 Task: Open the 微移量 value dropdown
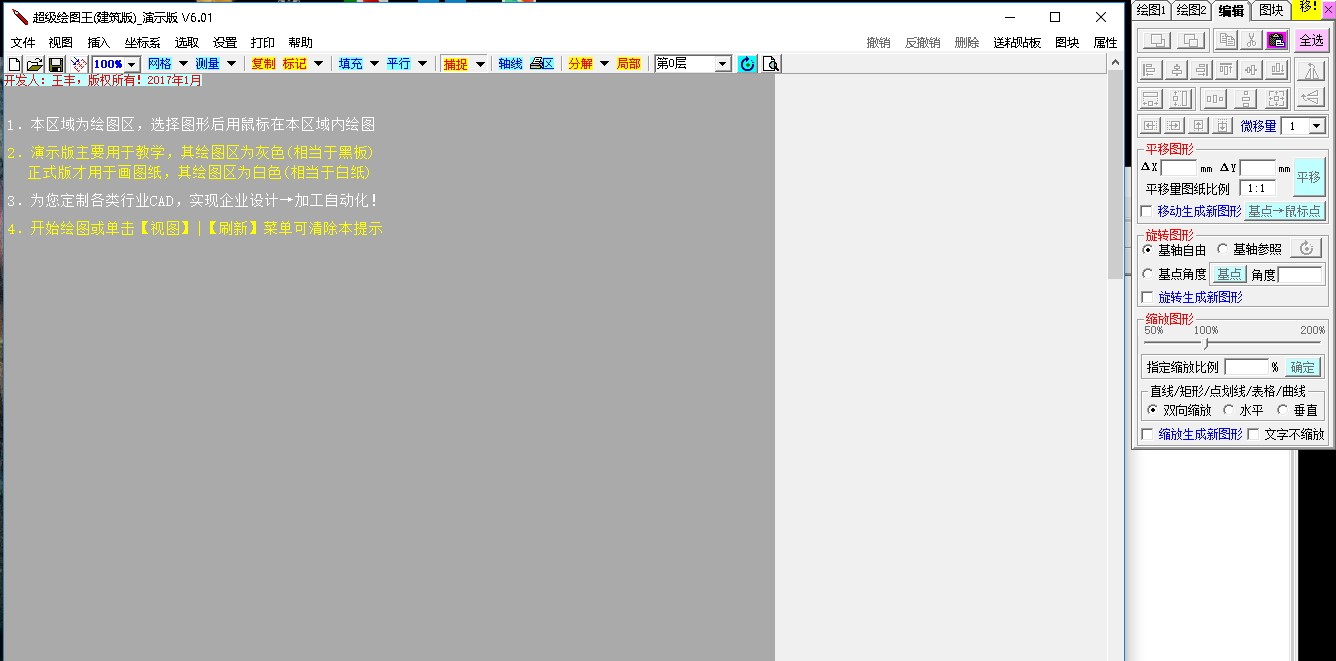(x=1316, y=126)
